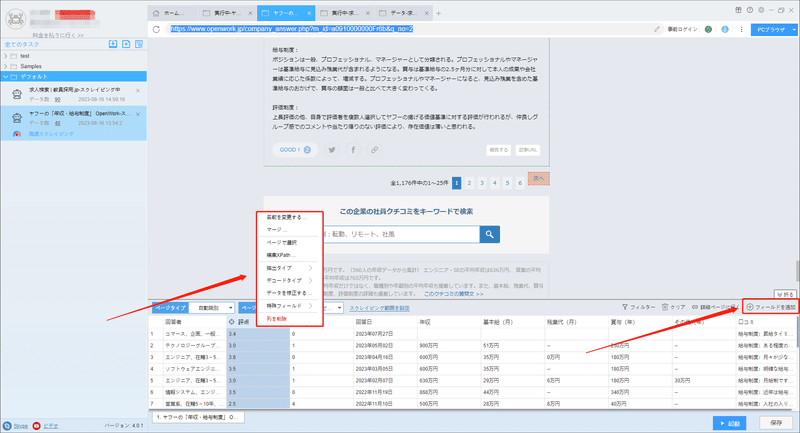Choose 名前を変更する in context menu
800x433 pixels.
289,217
